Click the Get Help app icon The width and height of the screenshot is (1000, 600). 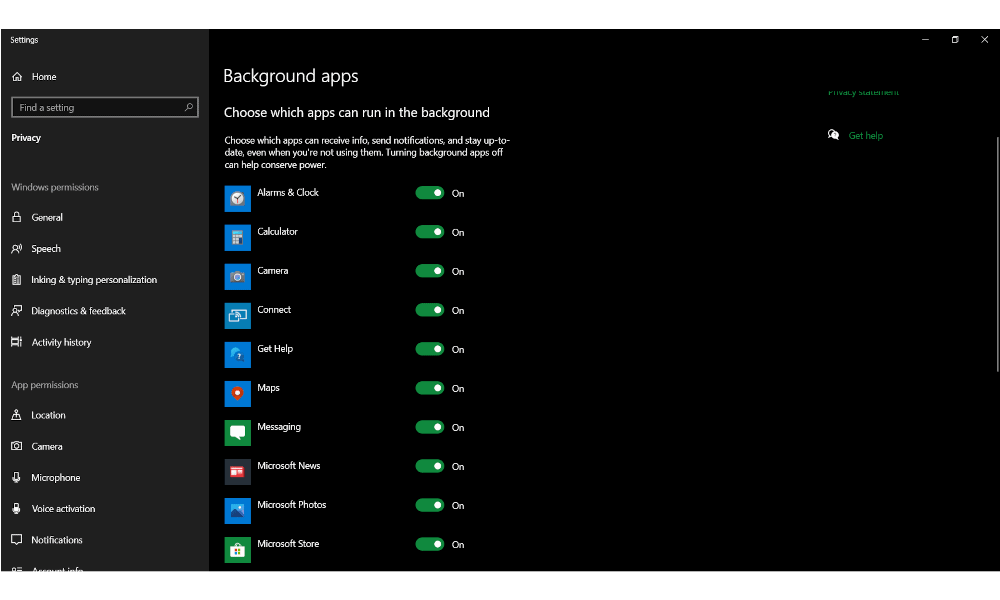pos(237,355)
